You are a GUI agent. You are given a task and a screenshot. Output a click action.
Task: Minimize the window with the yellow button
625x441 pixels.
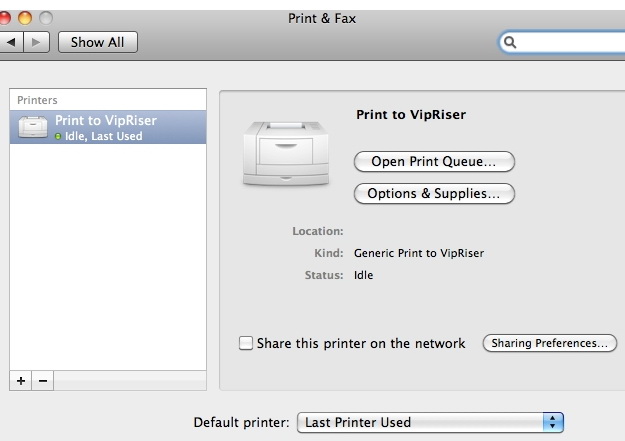point(25,17)
